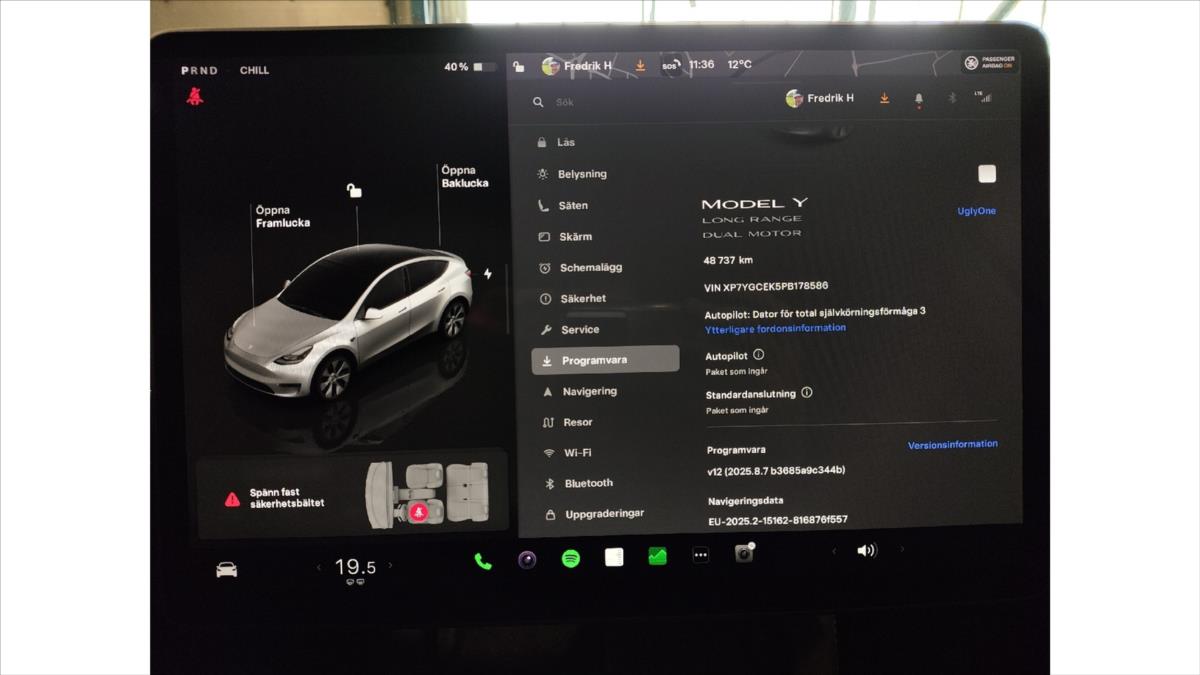The image size is (1200, 675).
Task: Tap the Spänn fast säkerhetsbältet warning card
Action: coord(352,495)
